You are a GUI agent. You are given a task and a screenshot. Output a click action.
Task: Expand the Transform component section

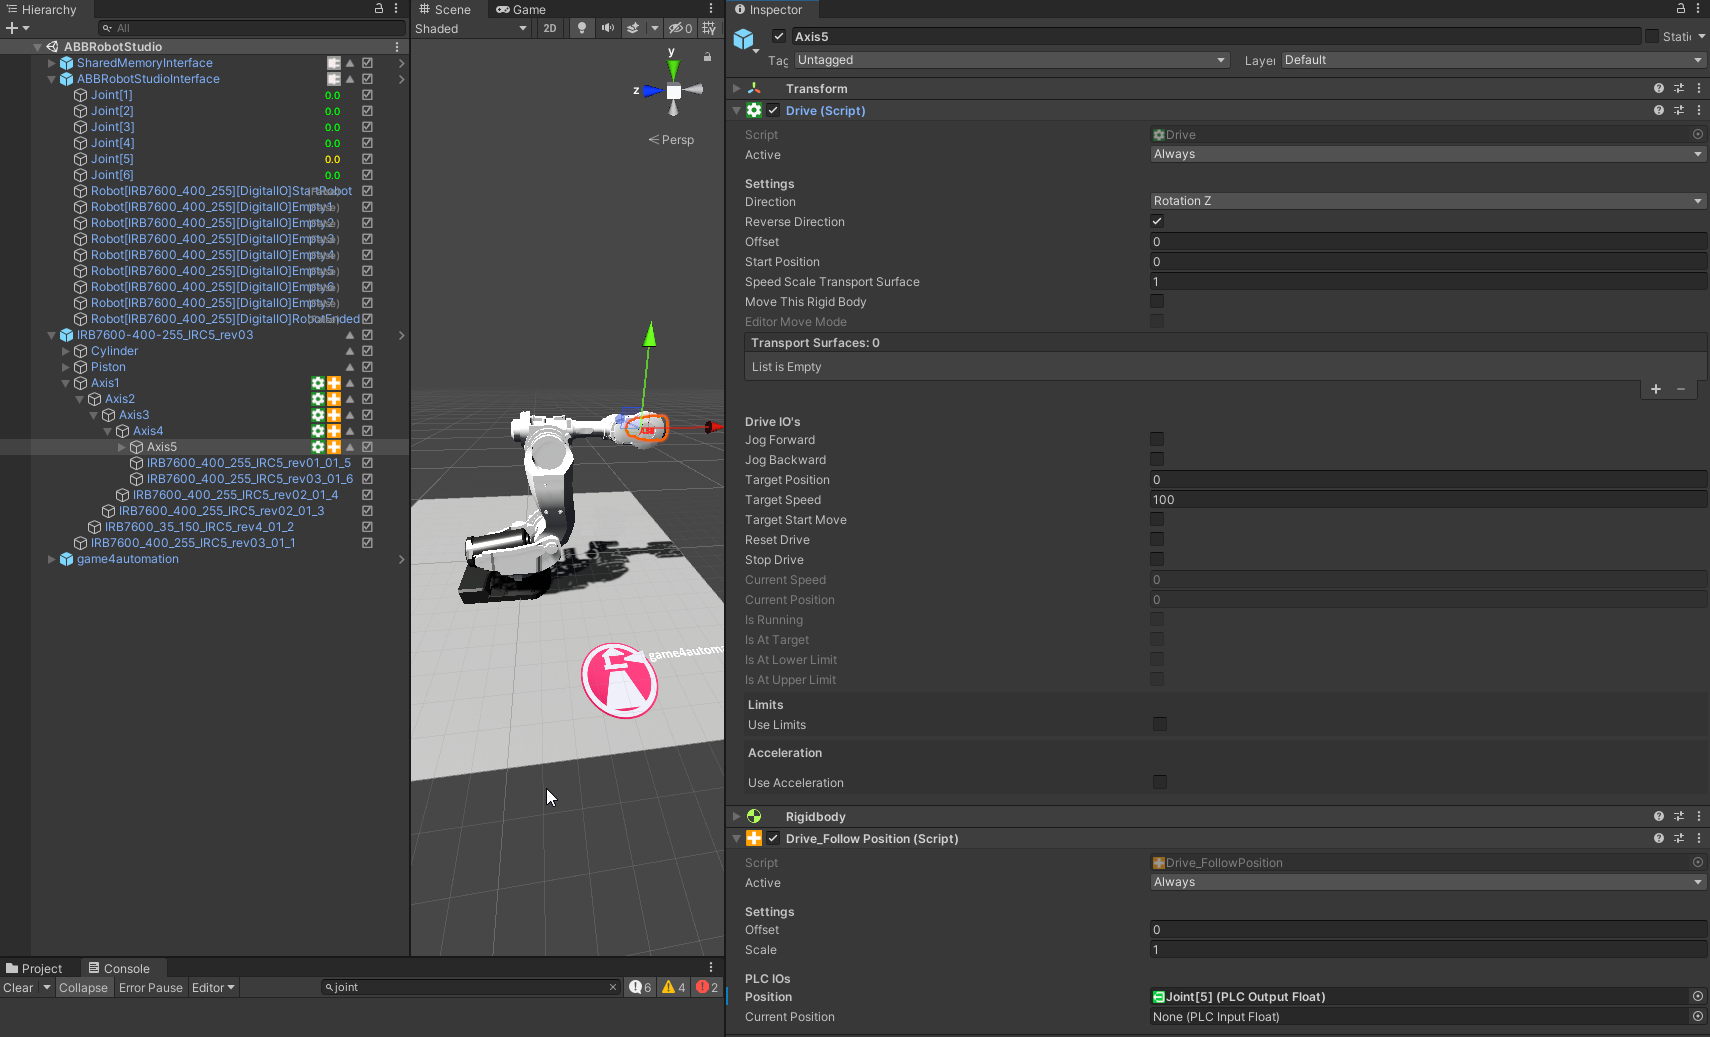pos(737,89)
